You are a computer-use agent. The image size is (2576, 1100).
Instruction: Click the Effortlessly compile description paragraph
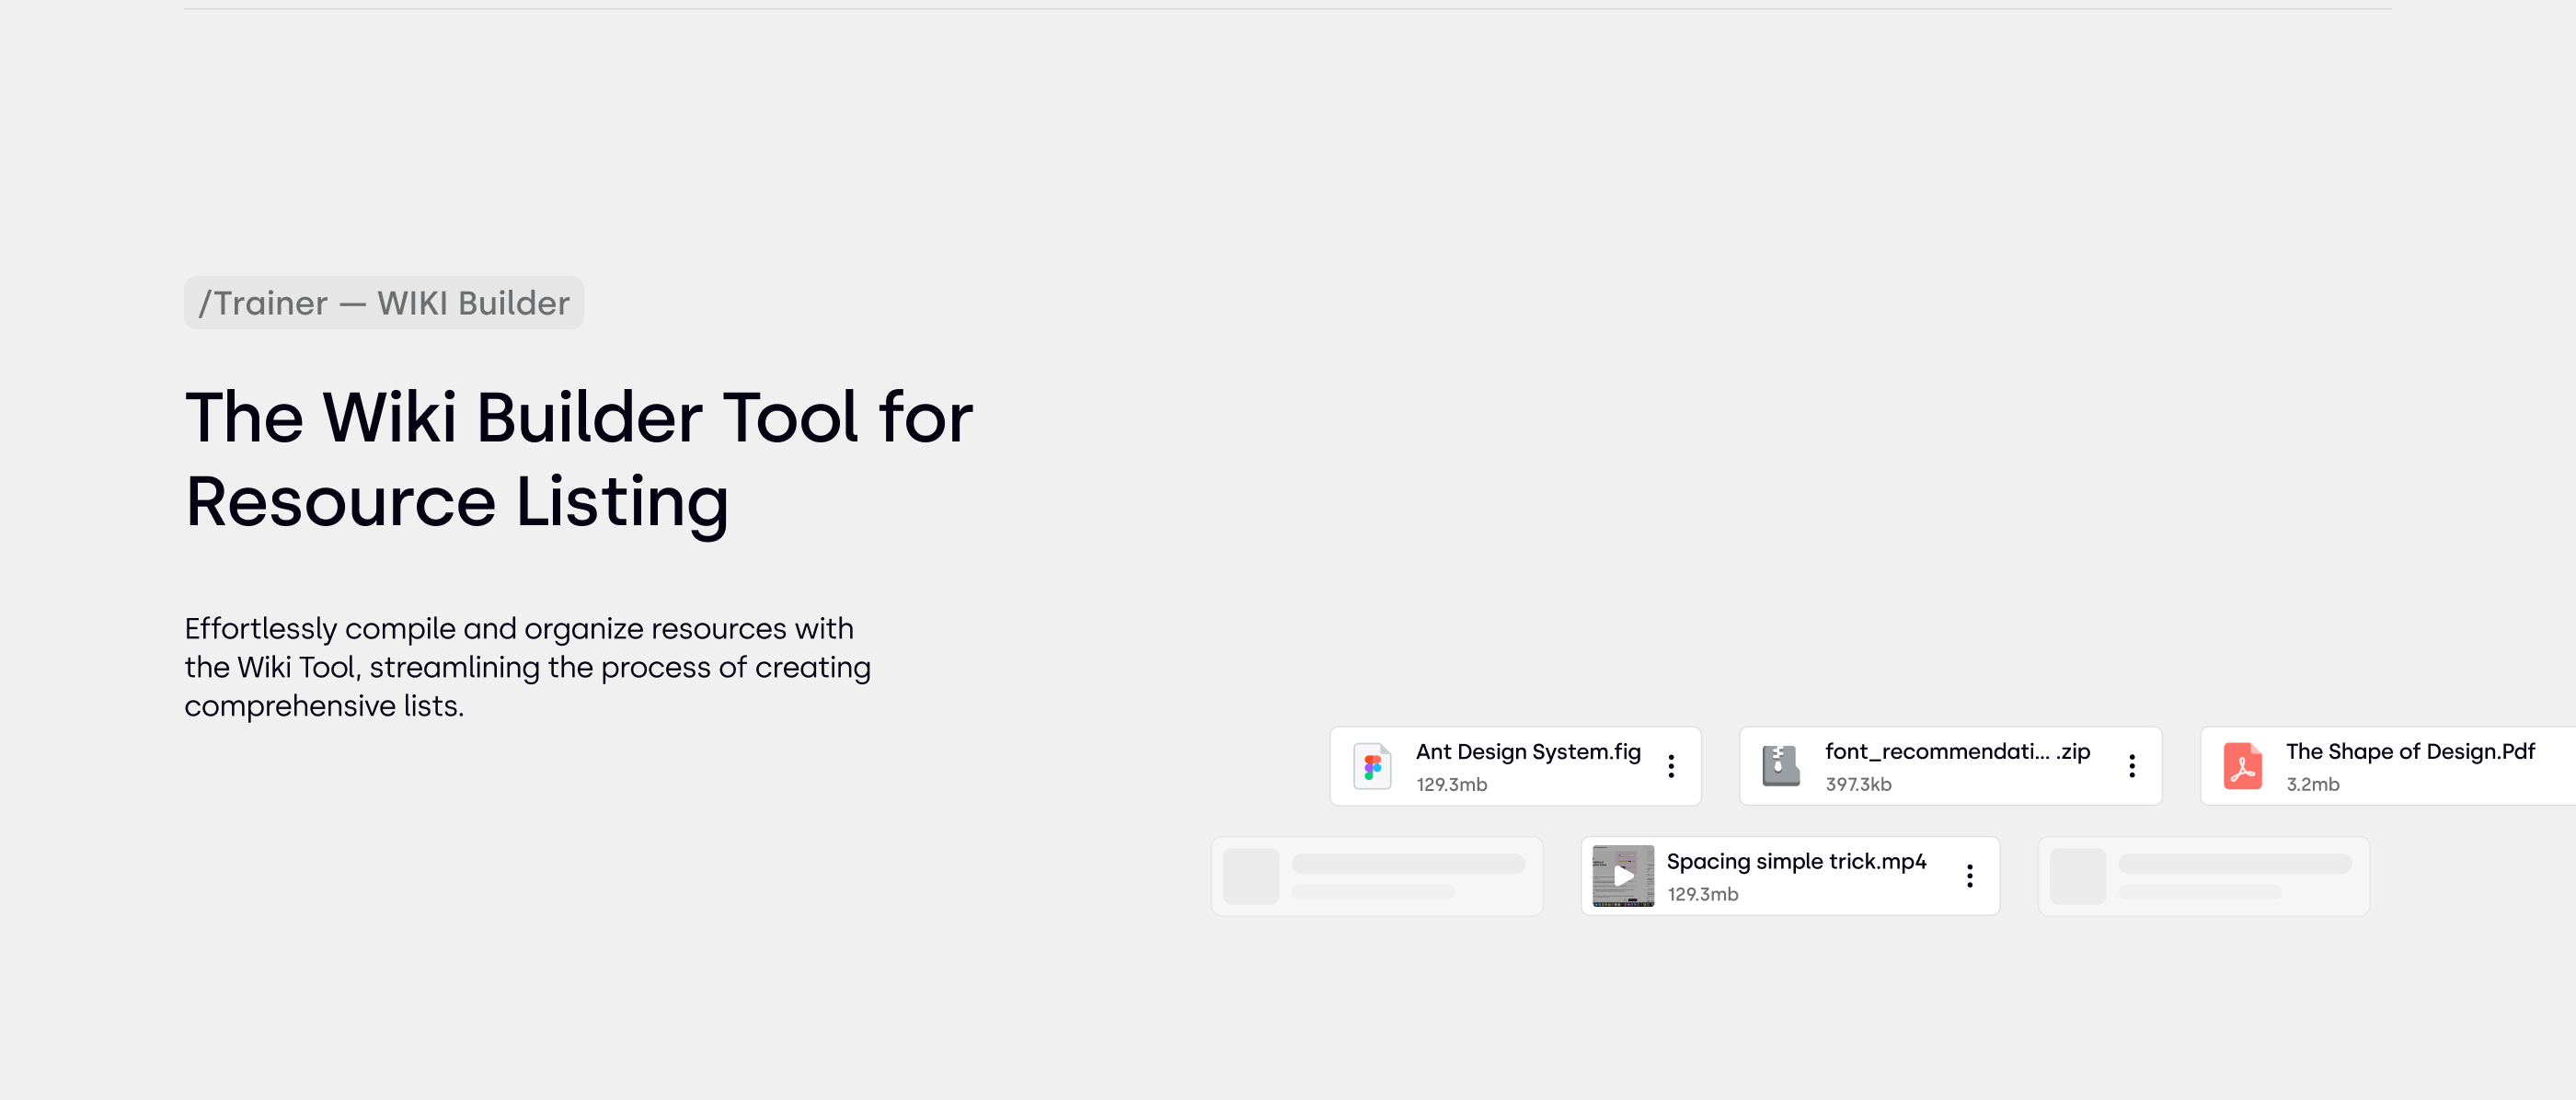(527, 667)
